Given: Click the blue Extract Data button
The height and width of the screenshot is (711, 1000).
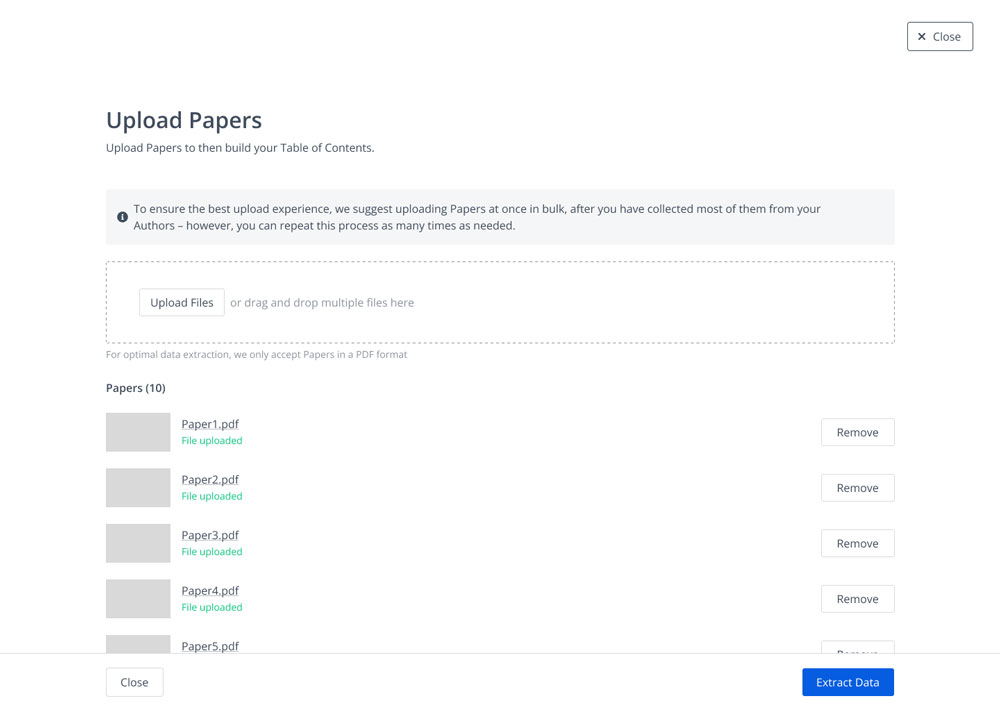Looking at the screenshot, I should [x=848, y=682].
